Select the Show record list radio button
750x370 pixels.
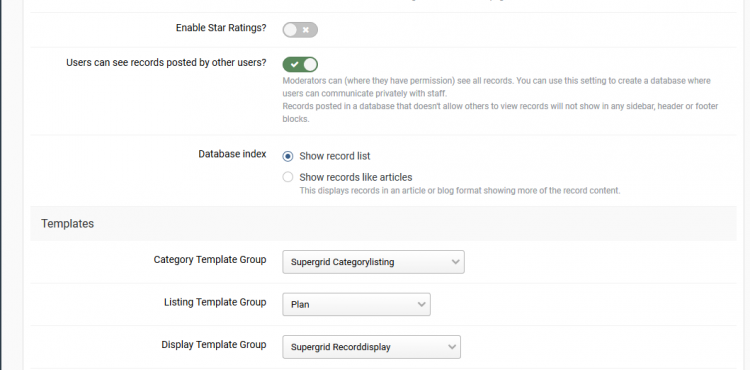tap(287, 156)
